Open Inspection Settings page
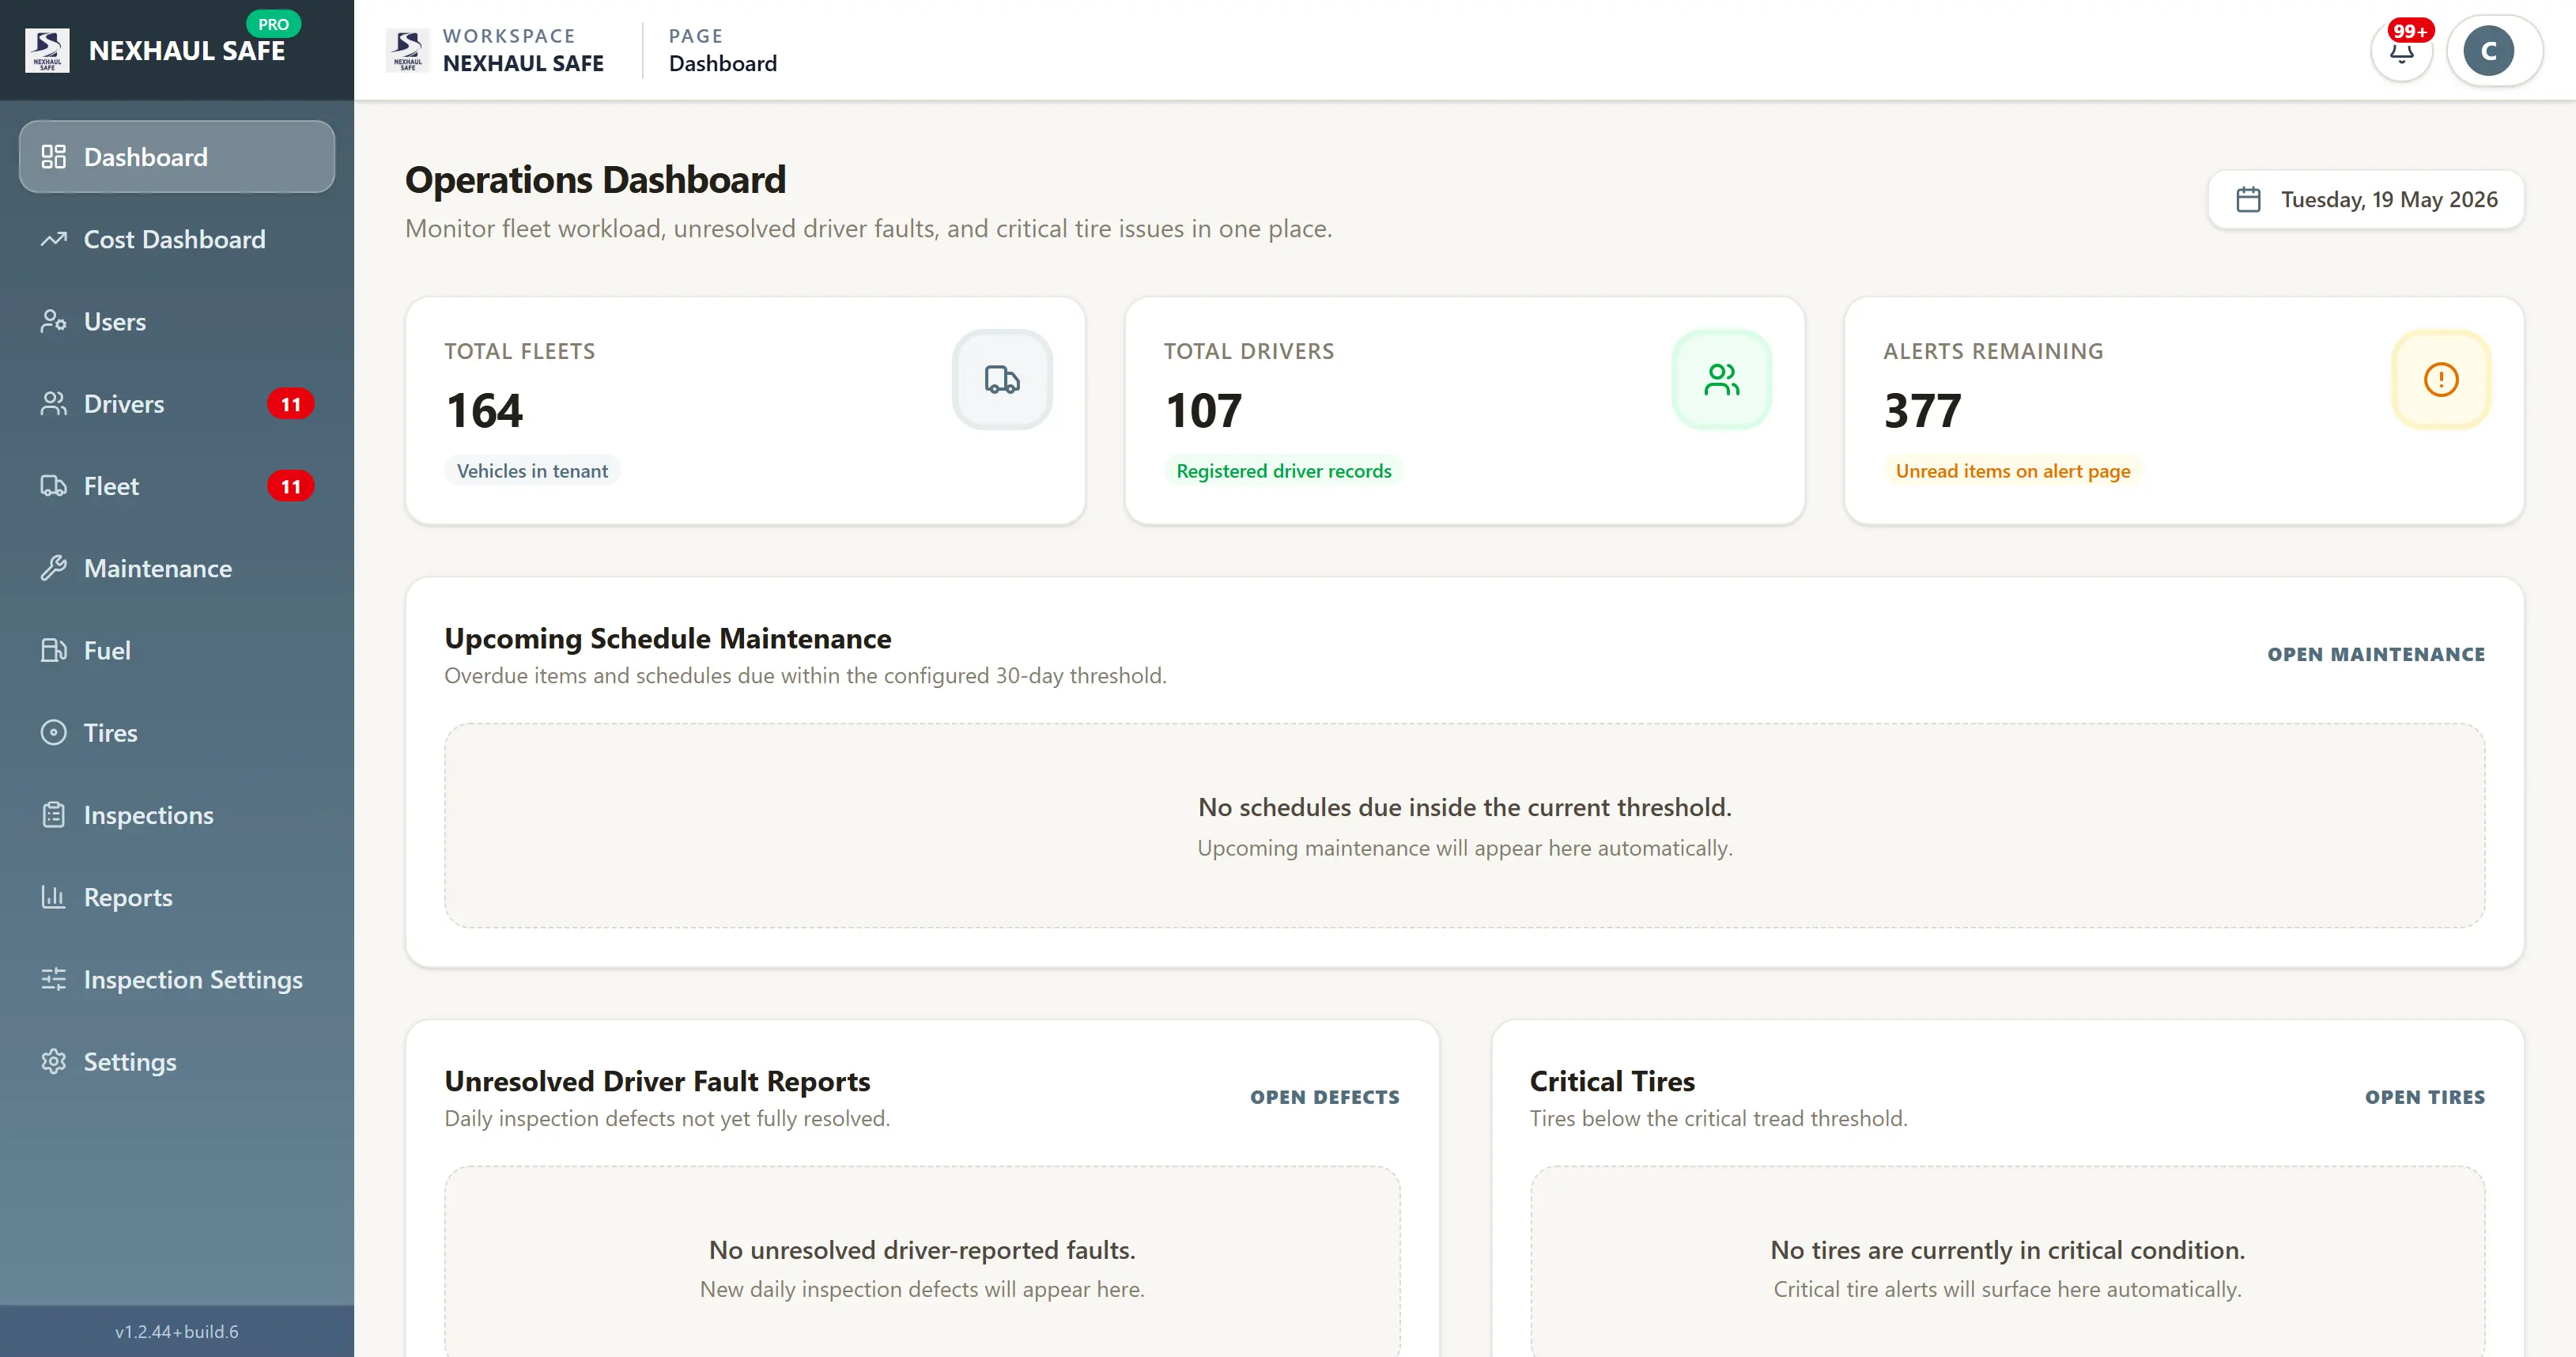Image resolution: width=2576 pixels, height=1357 pixels. click(x=177, y=979)
